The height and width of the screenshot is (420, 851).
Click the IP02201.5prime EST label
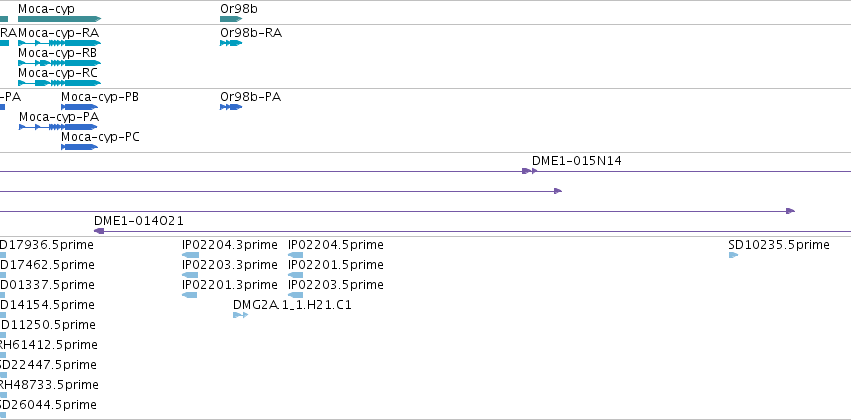point(335,265)
